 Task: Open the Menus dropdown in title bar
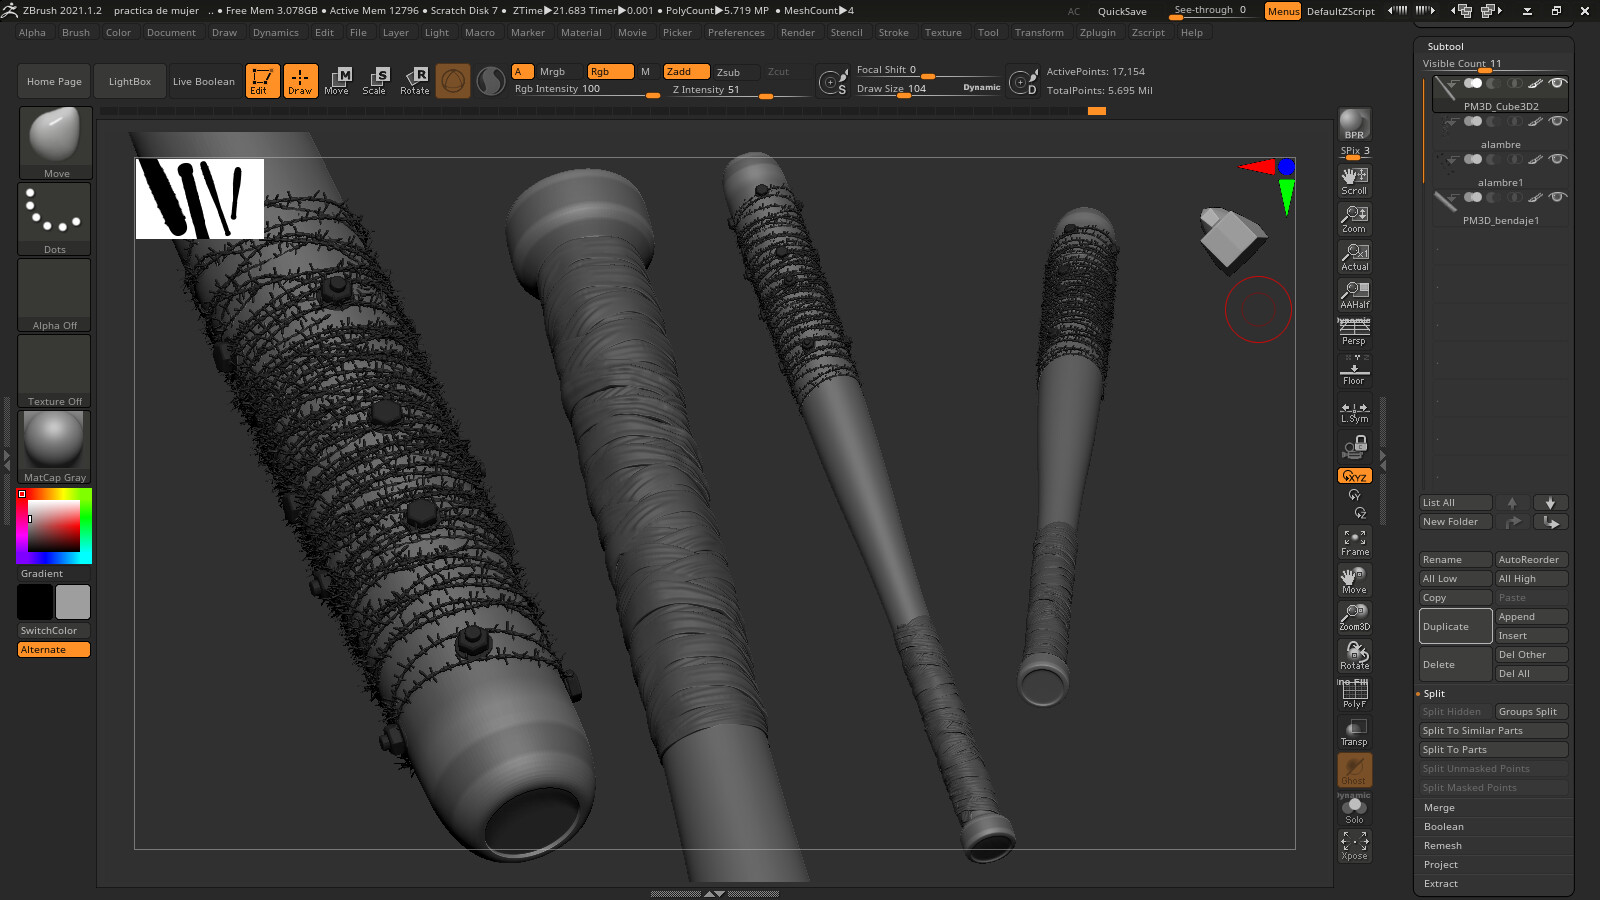point(1282,11)
